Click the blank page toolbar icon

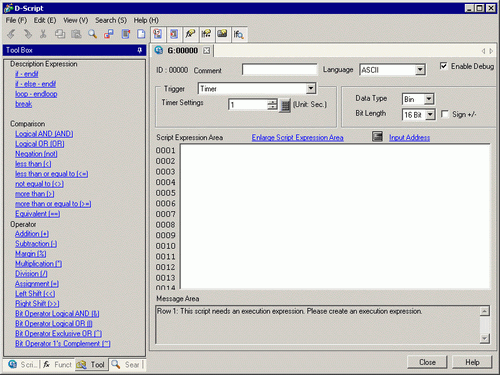pos(141,34)
